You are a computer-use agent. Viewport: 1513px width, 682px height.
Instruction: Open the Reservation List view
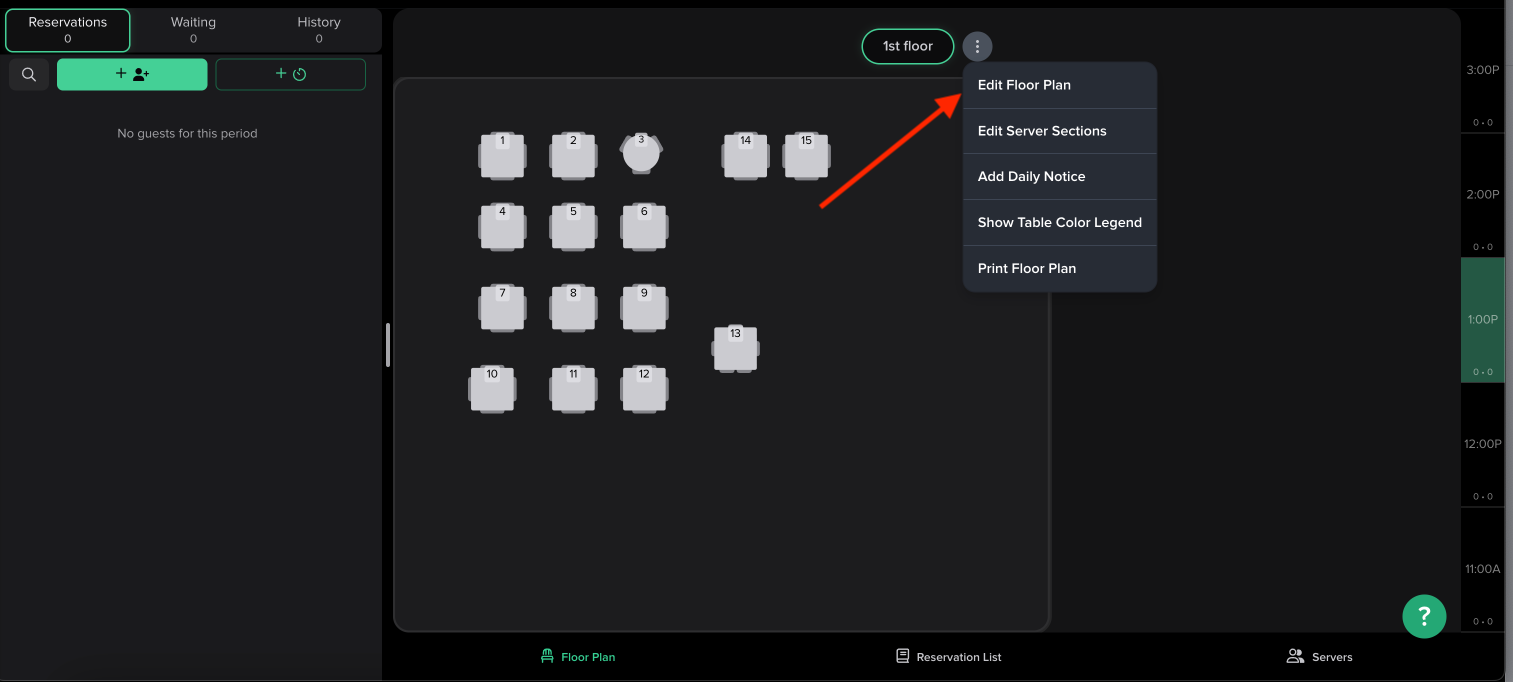coord(949,657)
